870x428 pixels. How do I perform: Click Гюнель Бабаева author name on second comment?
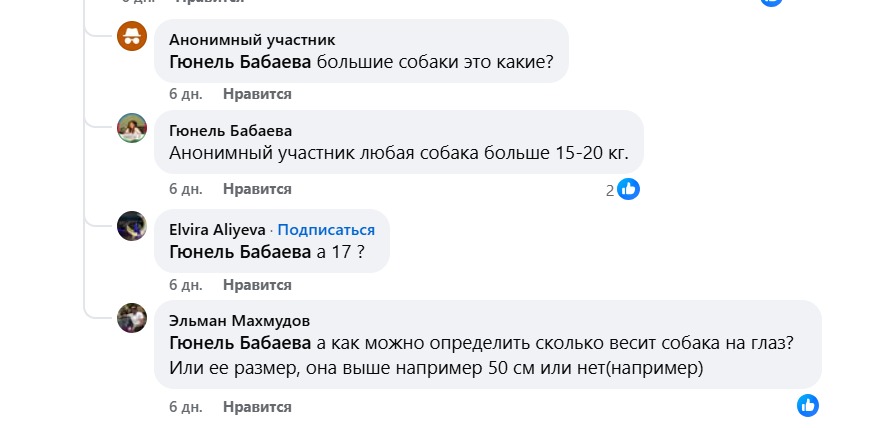point(230,131)
